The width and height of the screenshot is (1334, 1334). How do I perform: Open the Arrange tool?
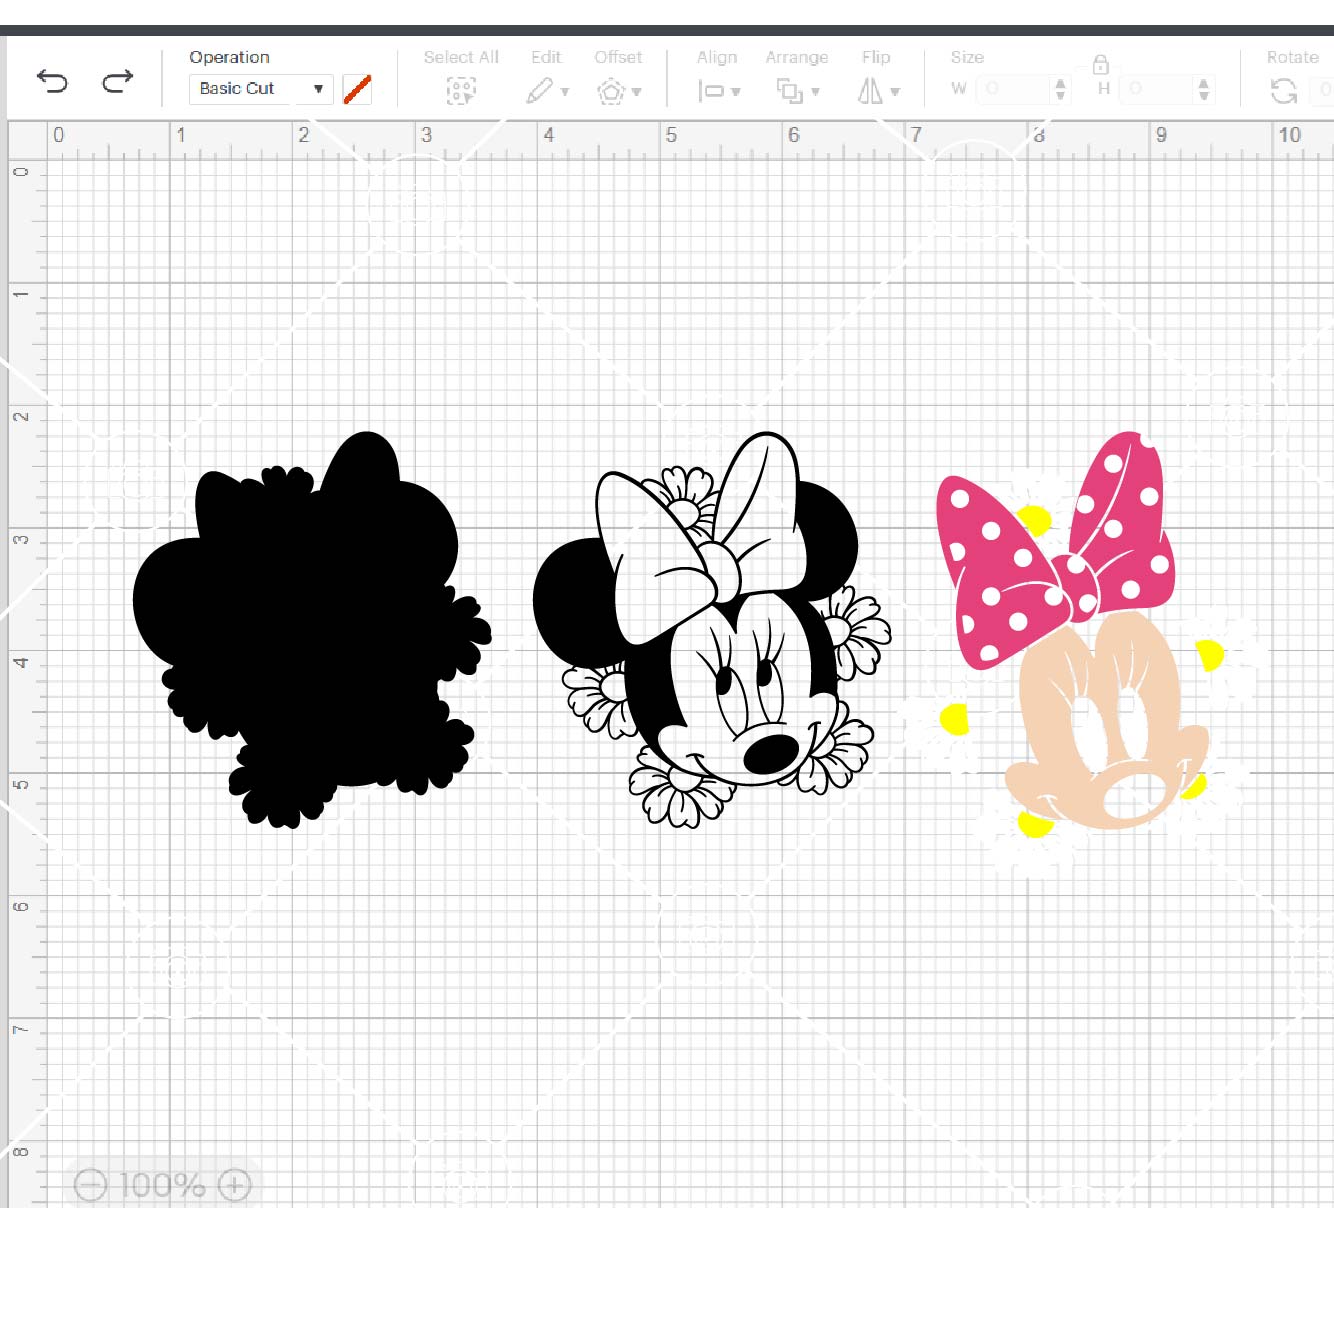790,91
